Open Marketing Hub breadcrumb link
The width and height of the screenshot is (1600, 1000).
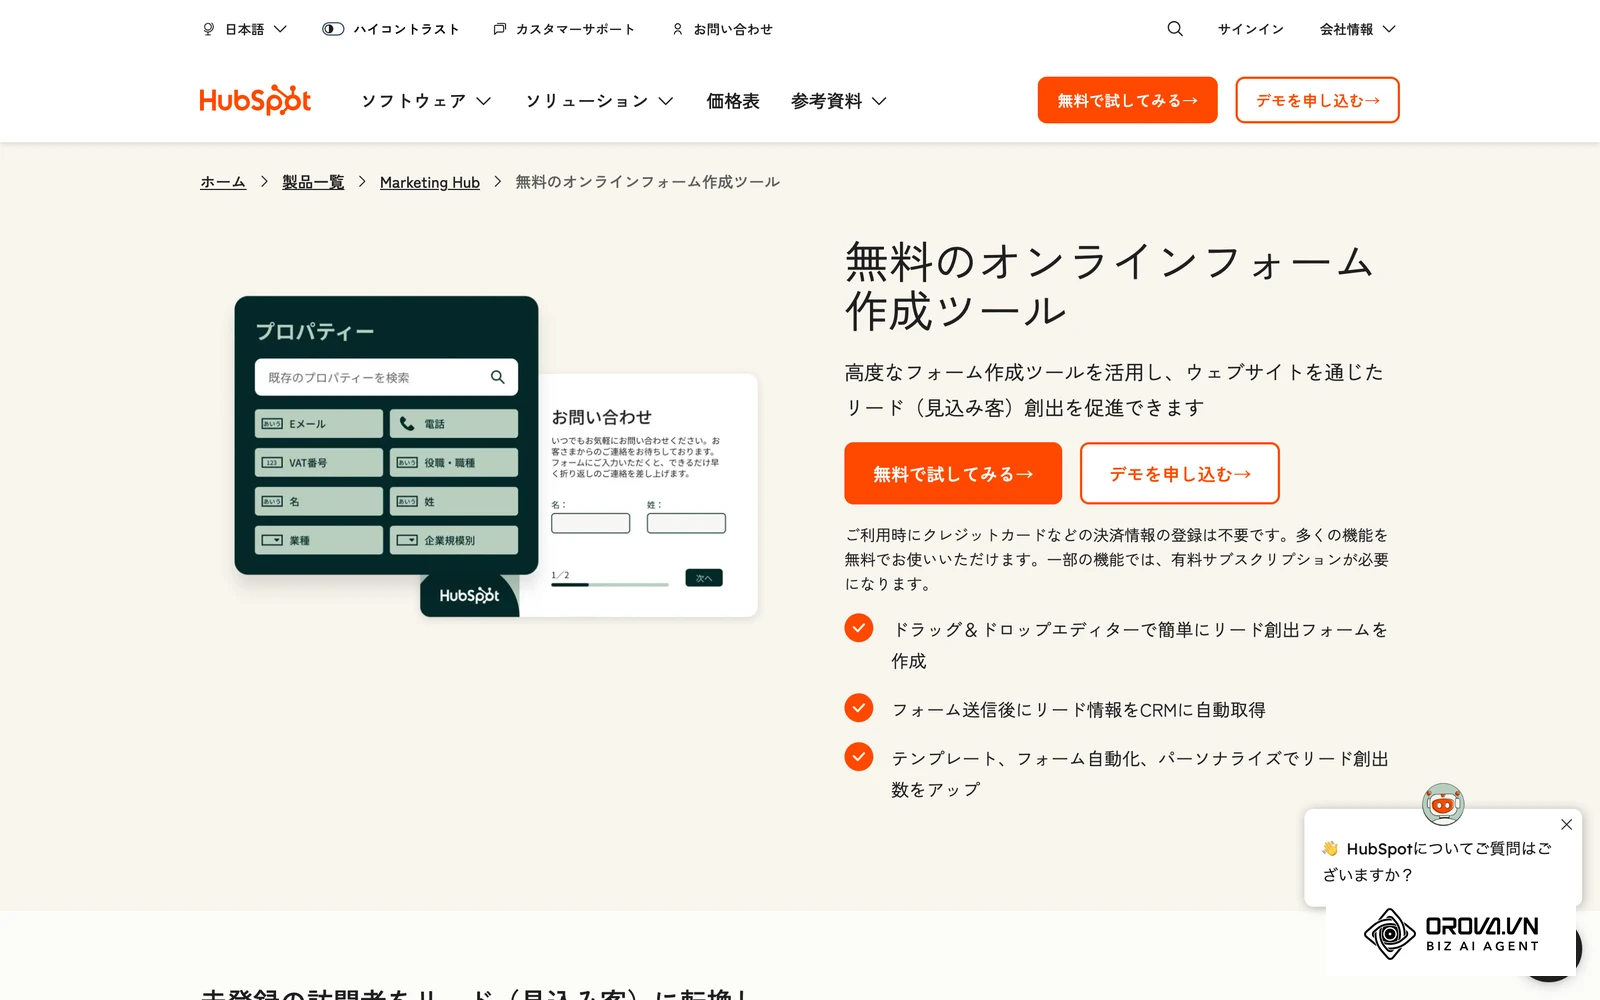[x=430, y=182]
